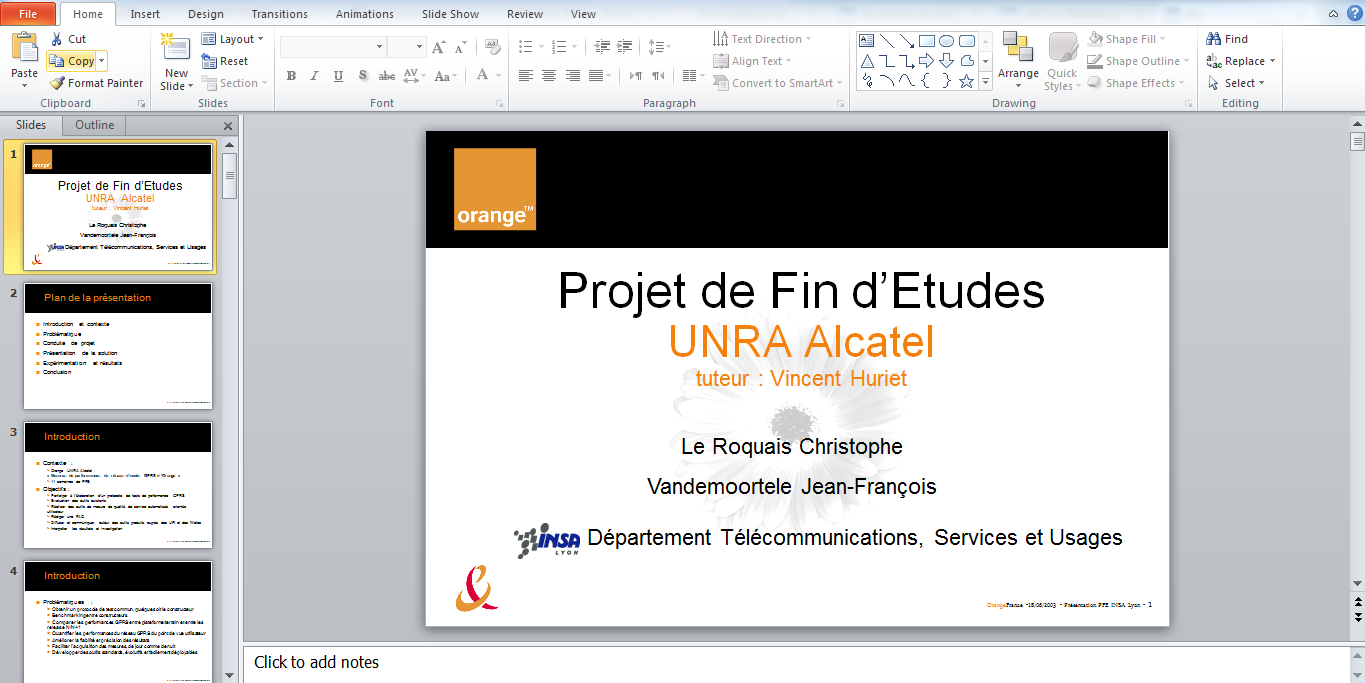Select the Rounded Rectangle shape

[966, 41]
